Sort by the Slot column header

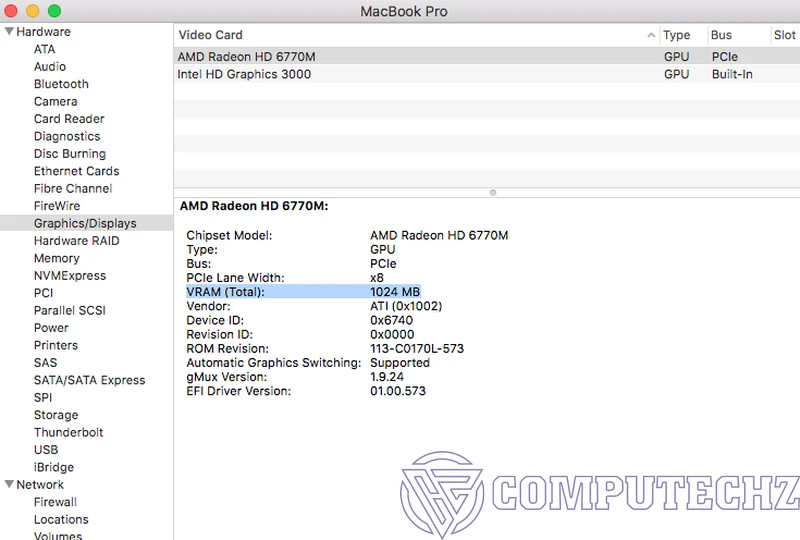click(x=784, y=35)
